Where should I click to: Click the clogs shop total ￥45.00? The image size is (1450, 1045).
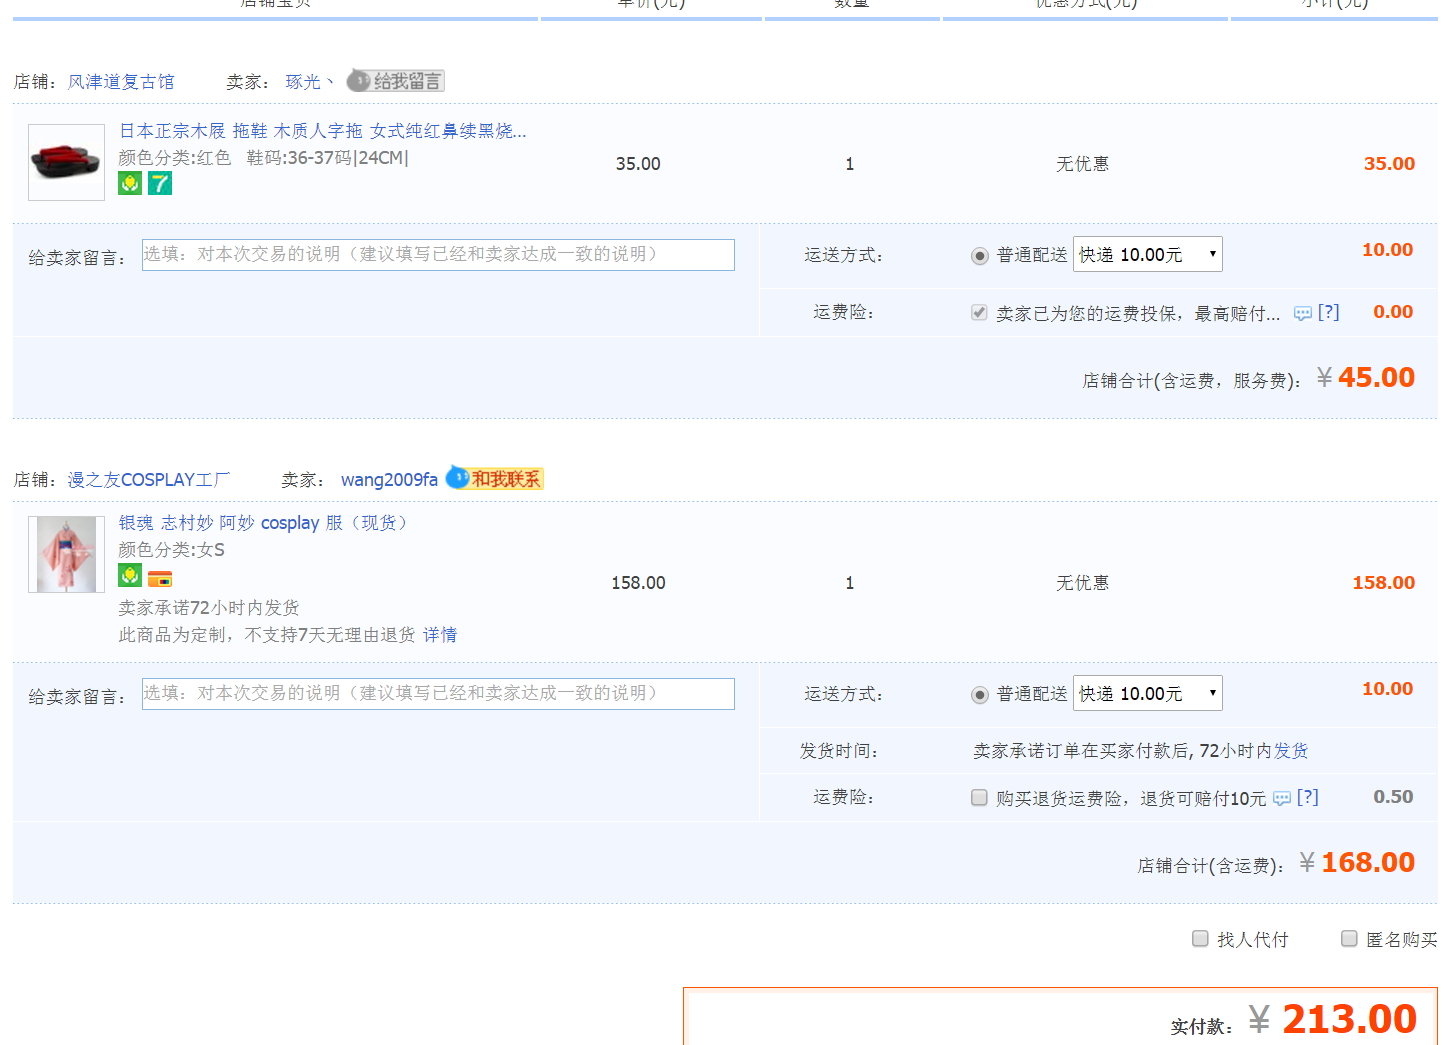pyautogui.click(x=1365, y=378)
